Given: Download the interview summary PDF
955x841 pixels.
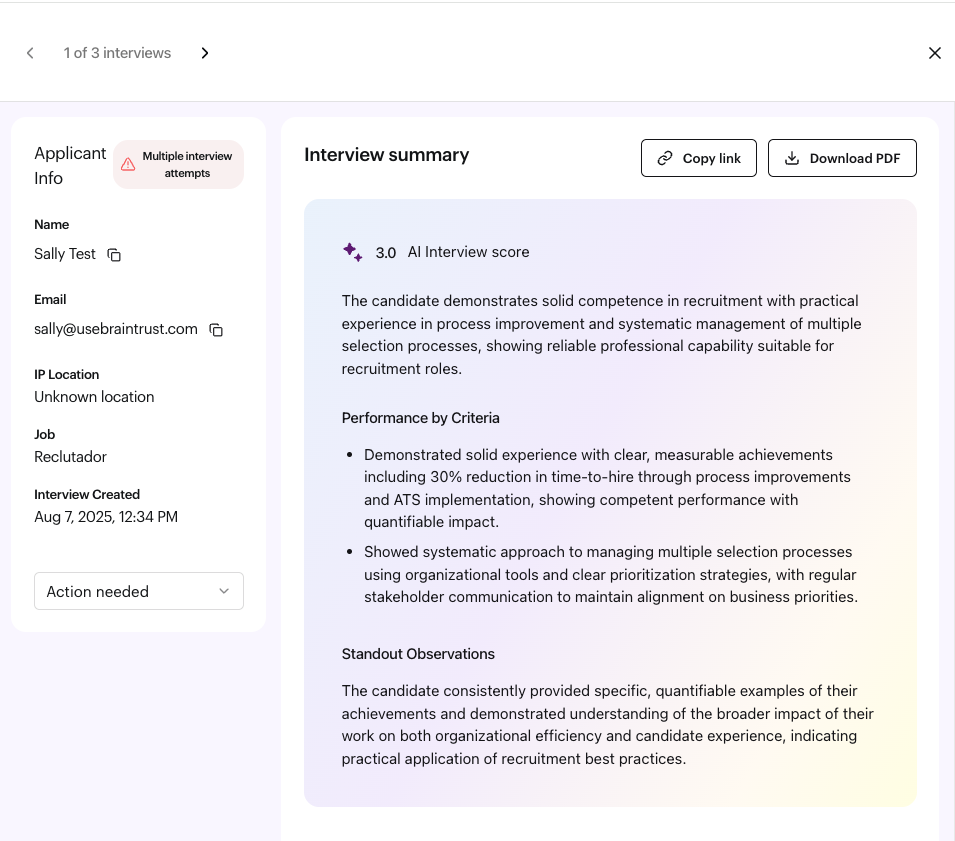Looking at the screenshot, I should pyautogui.click(x=841, y=158).
